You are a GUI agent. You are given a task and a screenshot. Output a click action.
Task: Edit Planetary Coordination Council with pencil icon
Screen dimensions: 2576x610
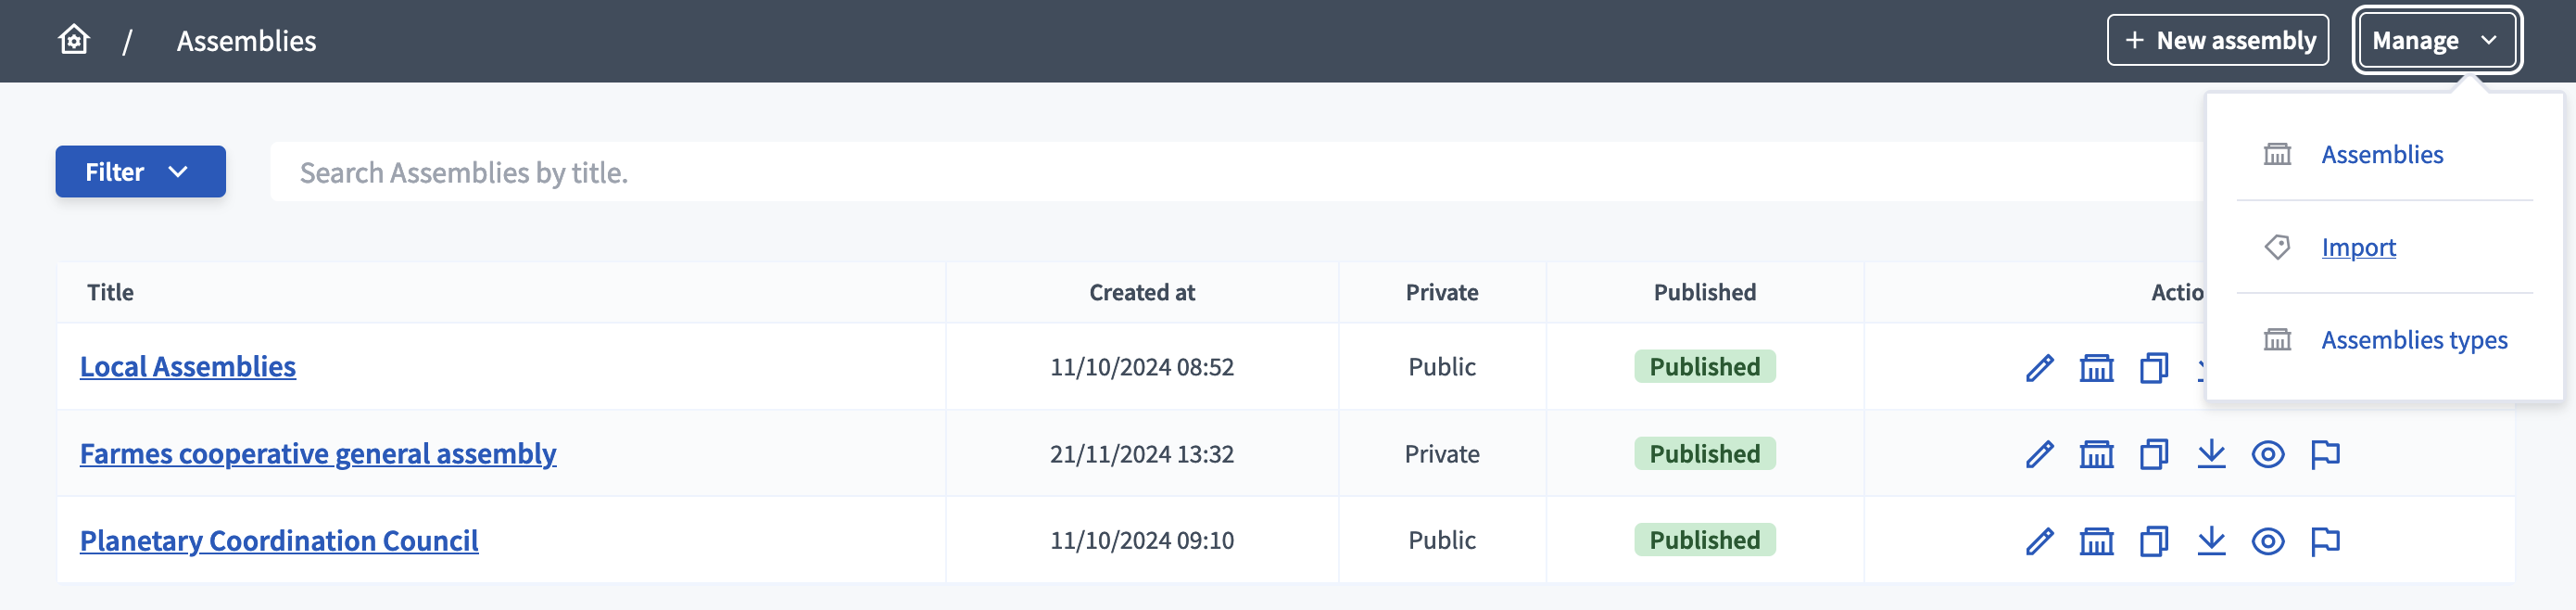pos(2039,541)
